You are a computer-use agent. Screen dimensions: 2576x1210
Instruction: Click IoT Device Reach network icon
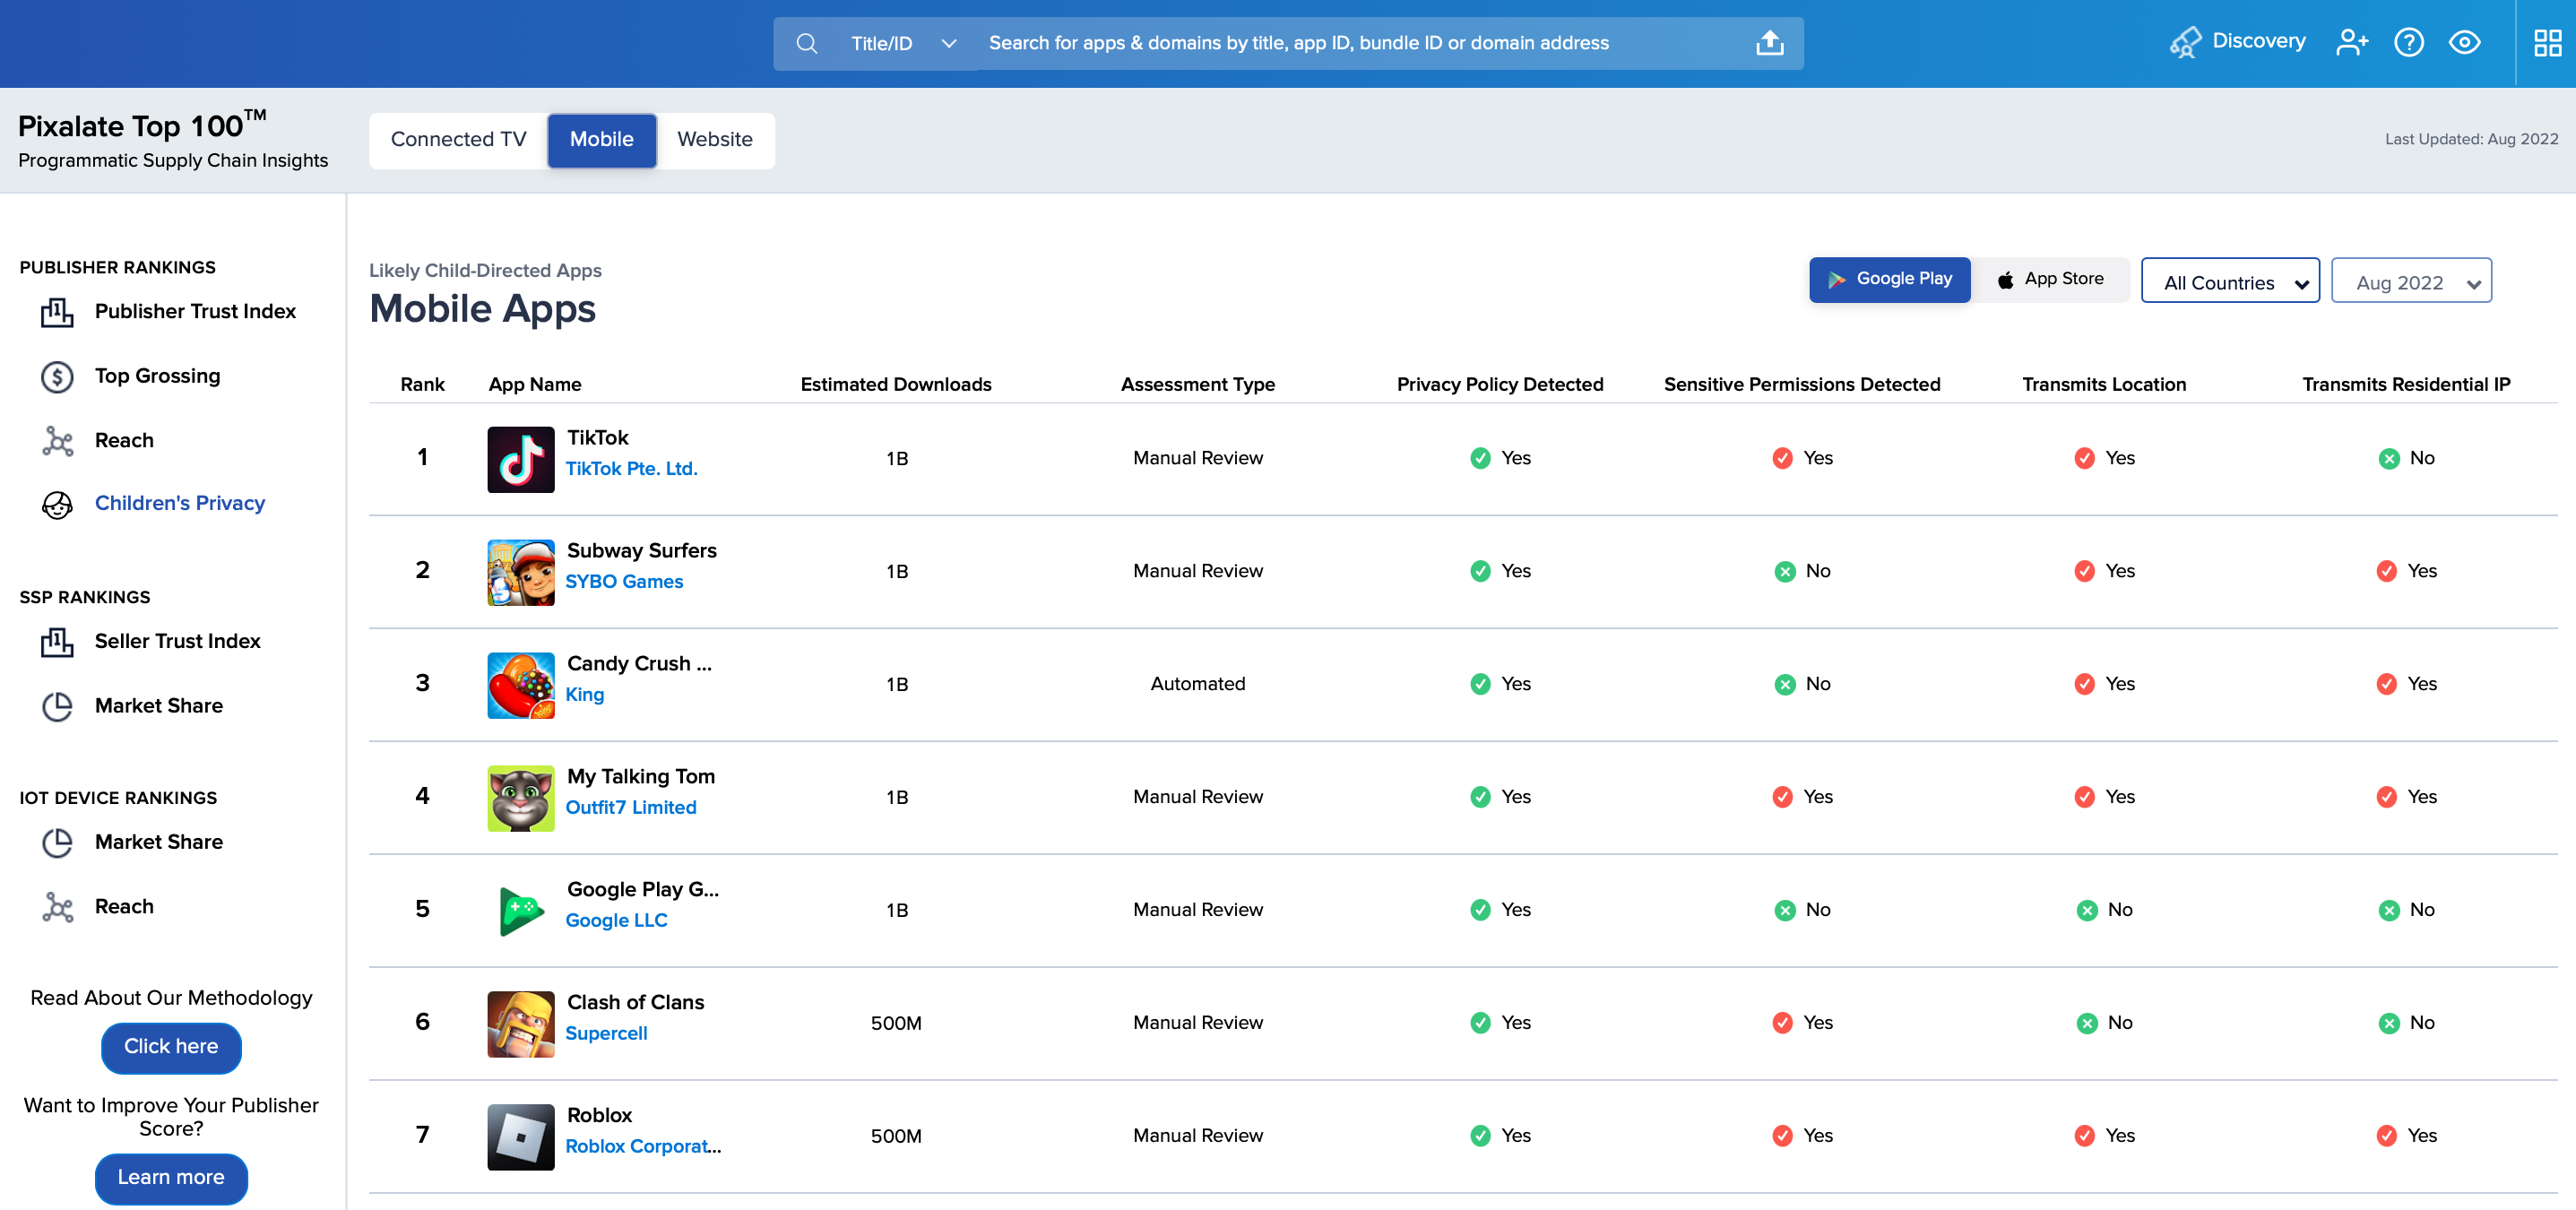pos(57,907)
